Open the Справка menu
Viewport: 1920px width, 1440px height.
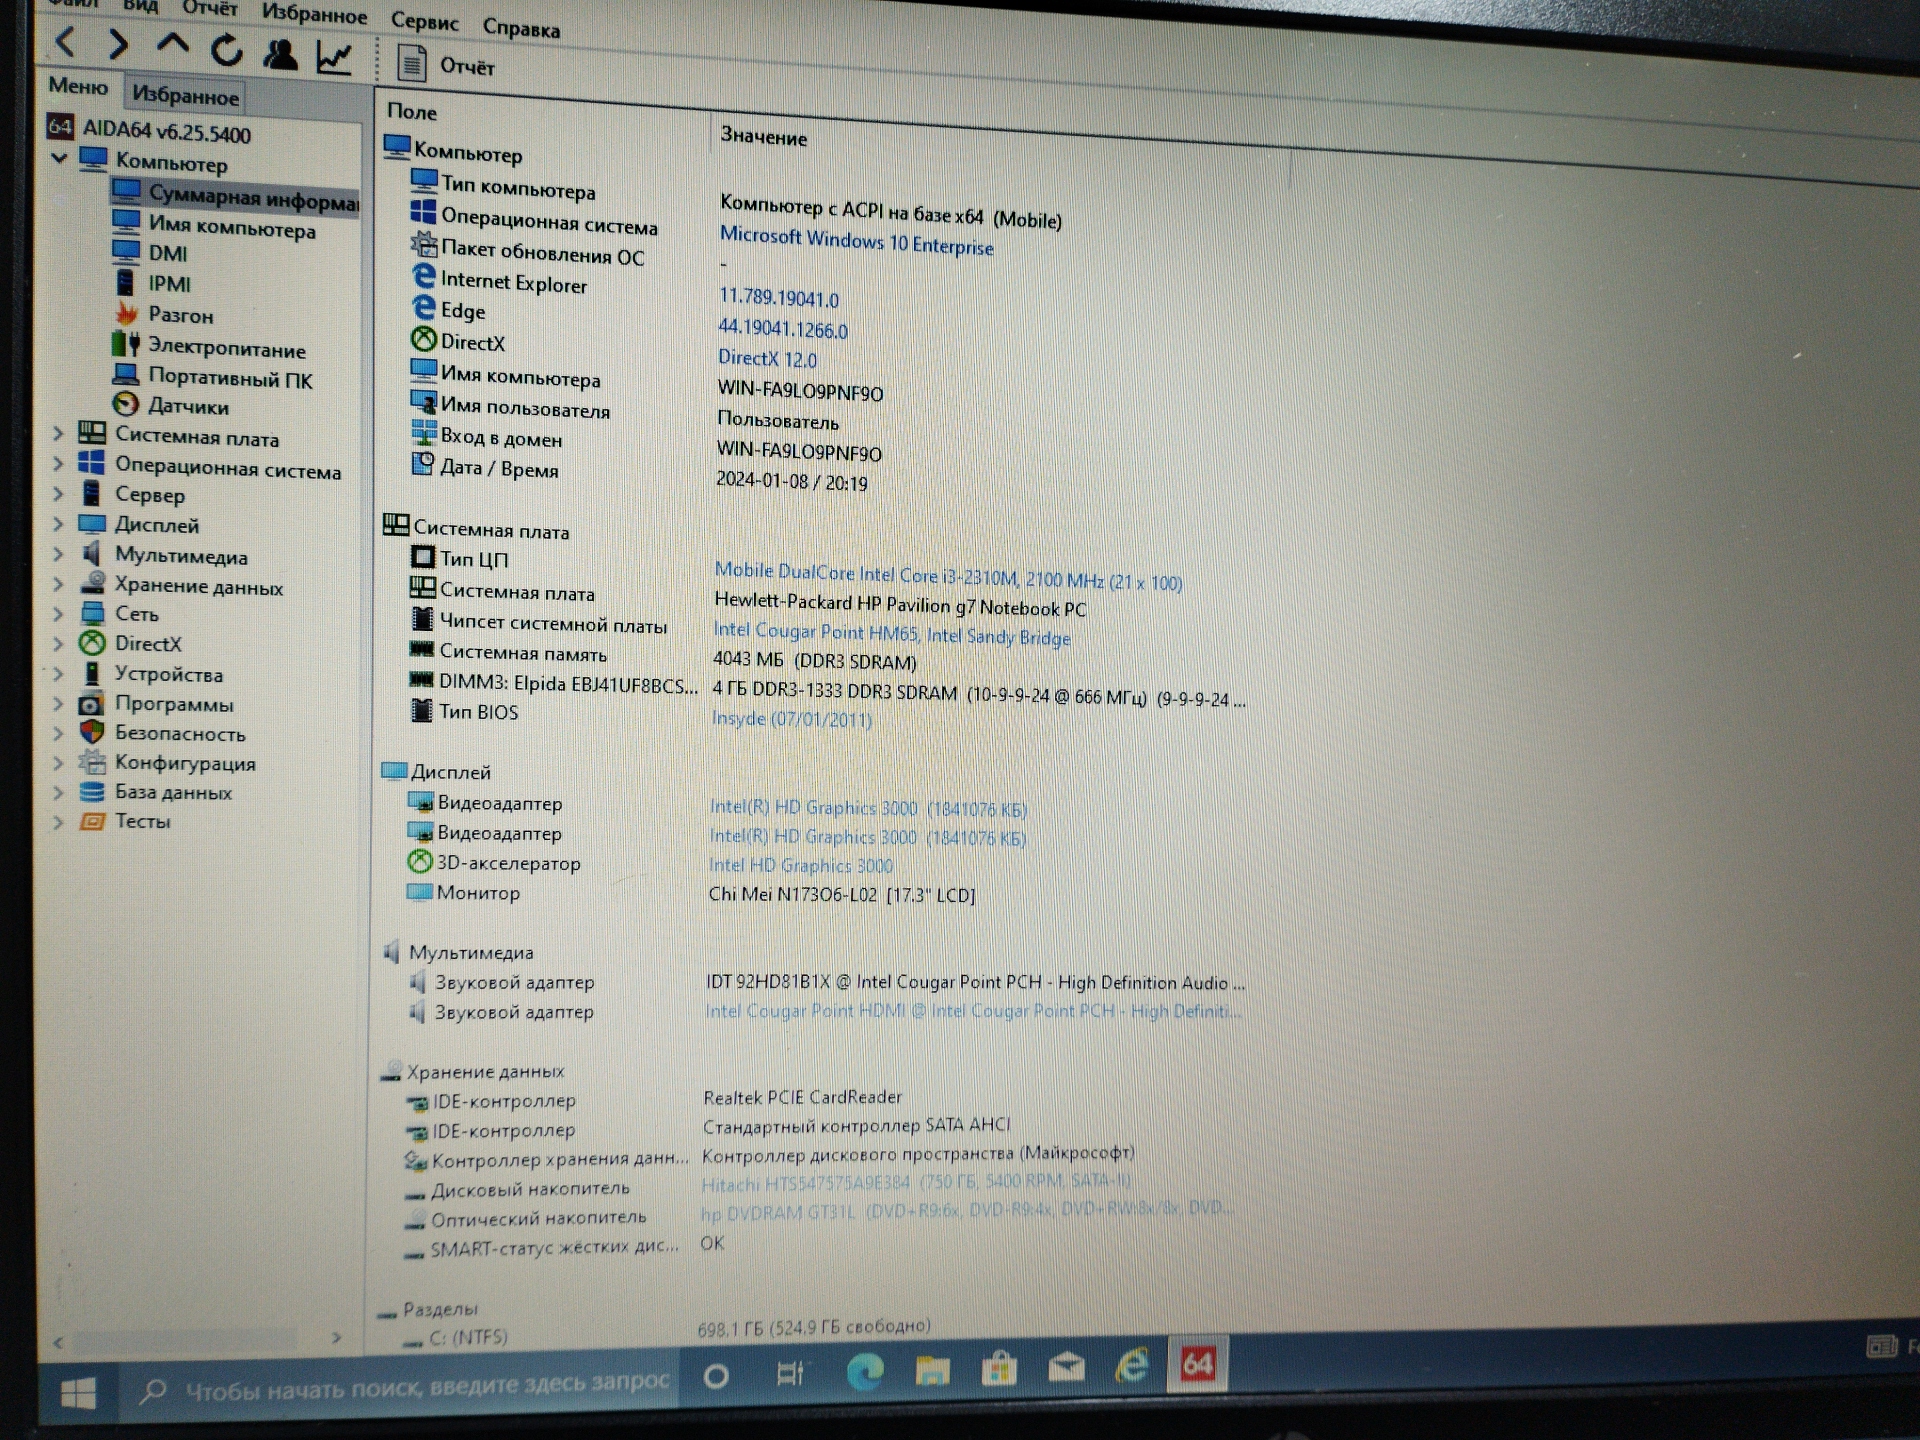[x=521, y=27]
